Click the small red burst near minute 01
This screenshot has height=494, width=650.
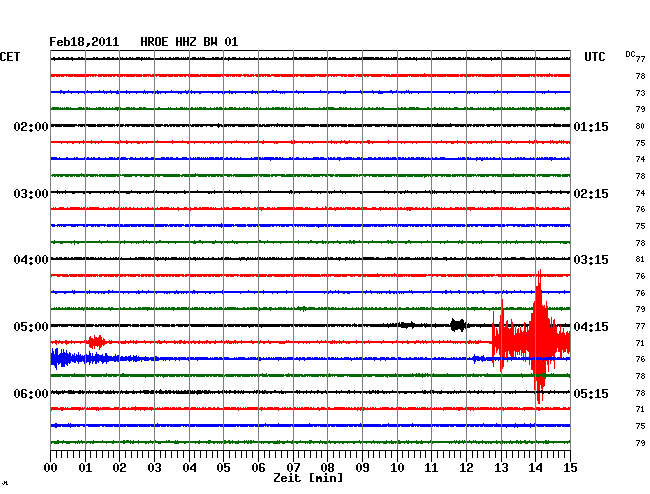(96, 342)
